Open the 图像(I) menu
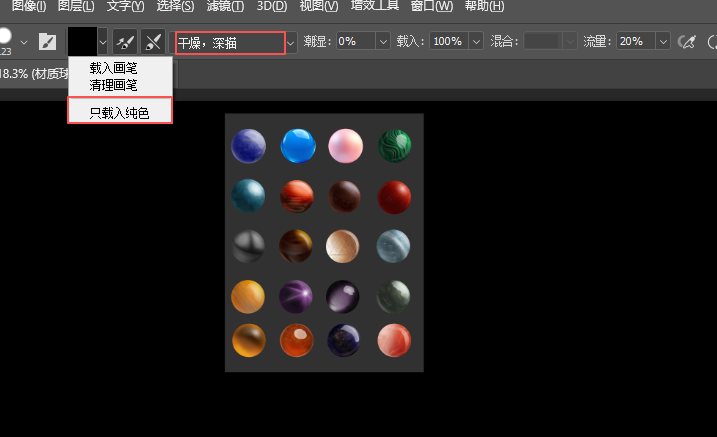 coord(29,6)
